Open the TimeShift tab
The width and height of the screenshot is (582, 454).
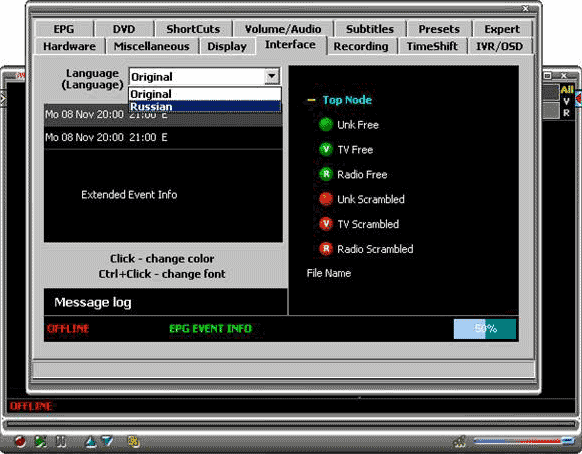432,46
